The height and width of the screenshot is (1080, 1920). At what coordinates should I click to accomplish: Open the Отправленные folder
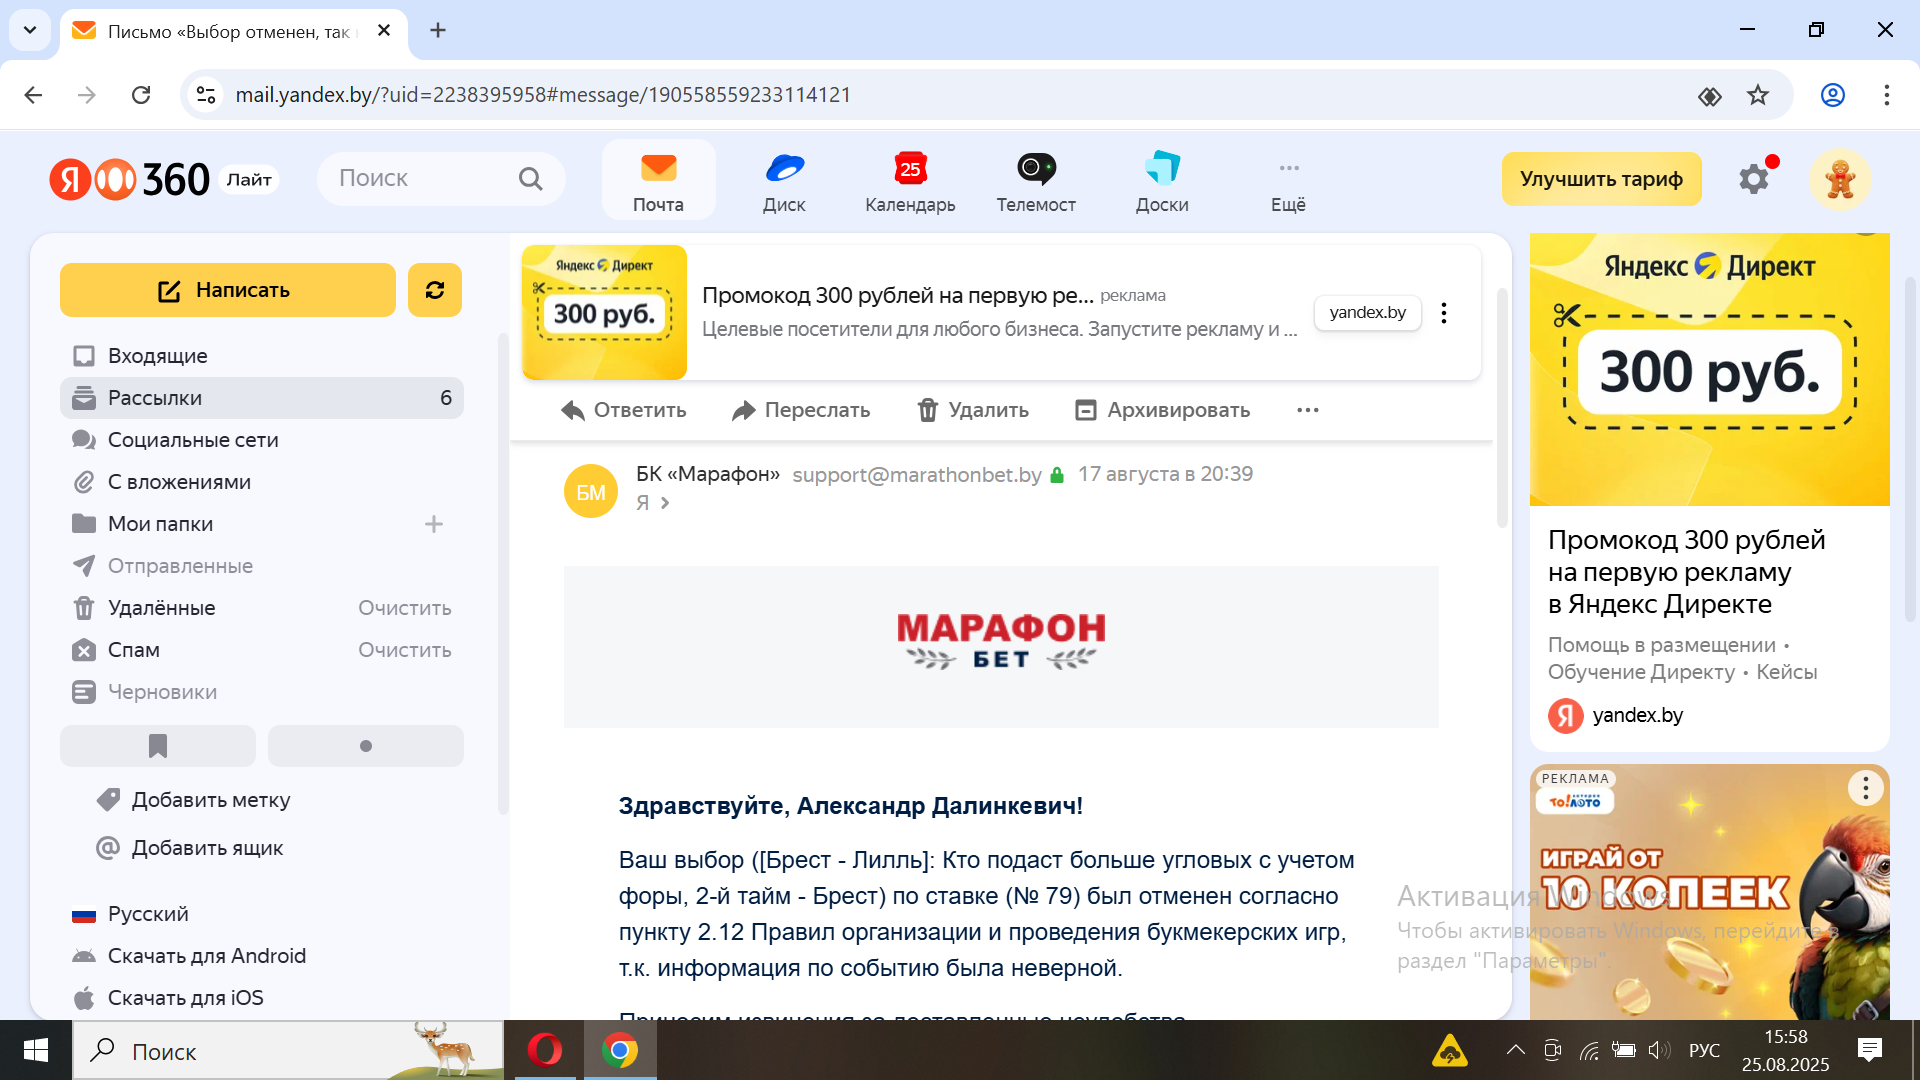click(262, 566)
